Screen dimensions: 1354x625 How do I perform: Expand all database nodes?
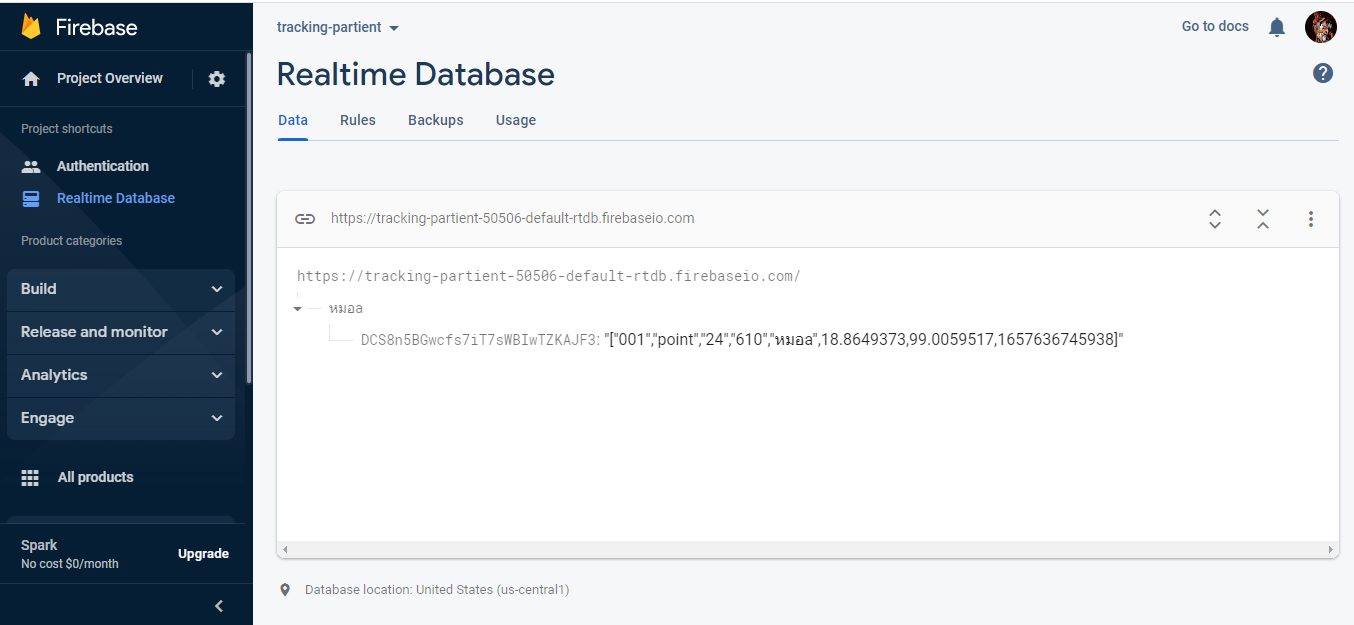point(1215,219)
